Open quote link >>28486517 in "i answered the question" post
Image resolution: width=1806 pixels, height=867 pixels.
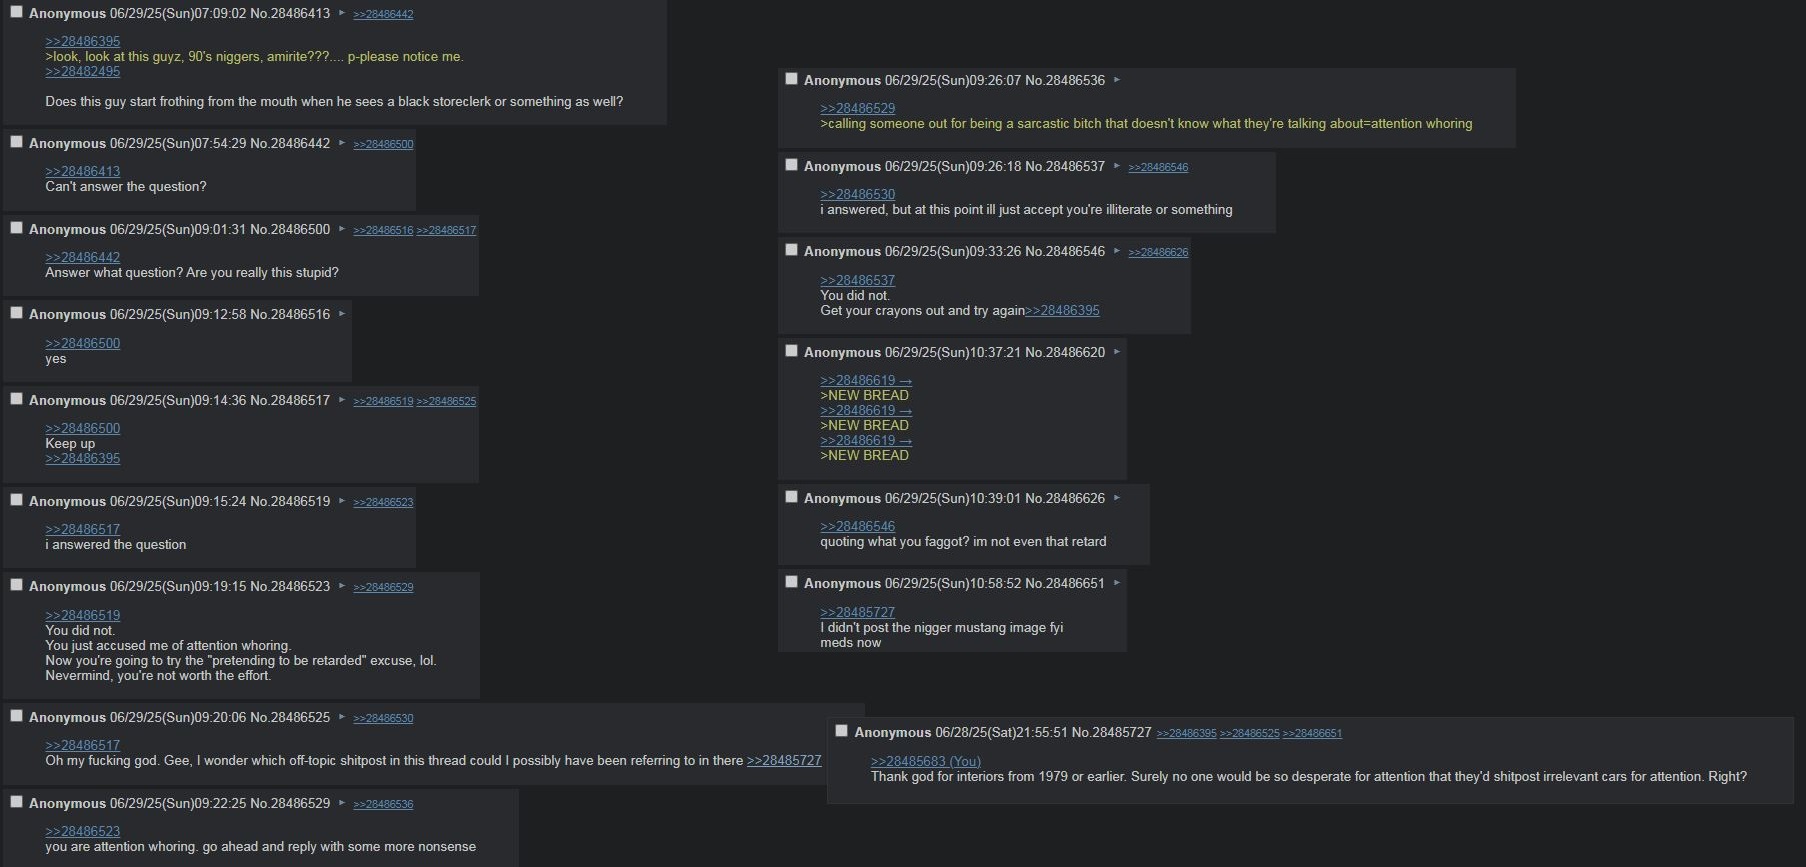(x=82, y=529)
